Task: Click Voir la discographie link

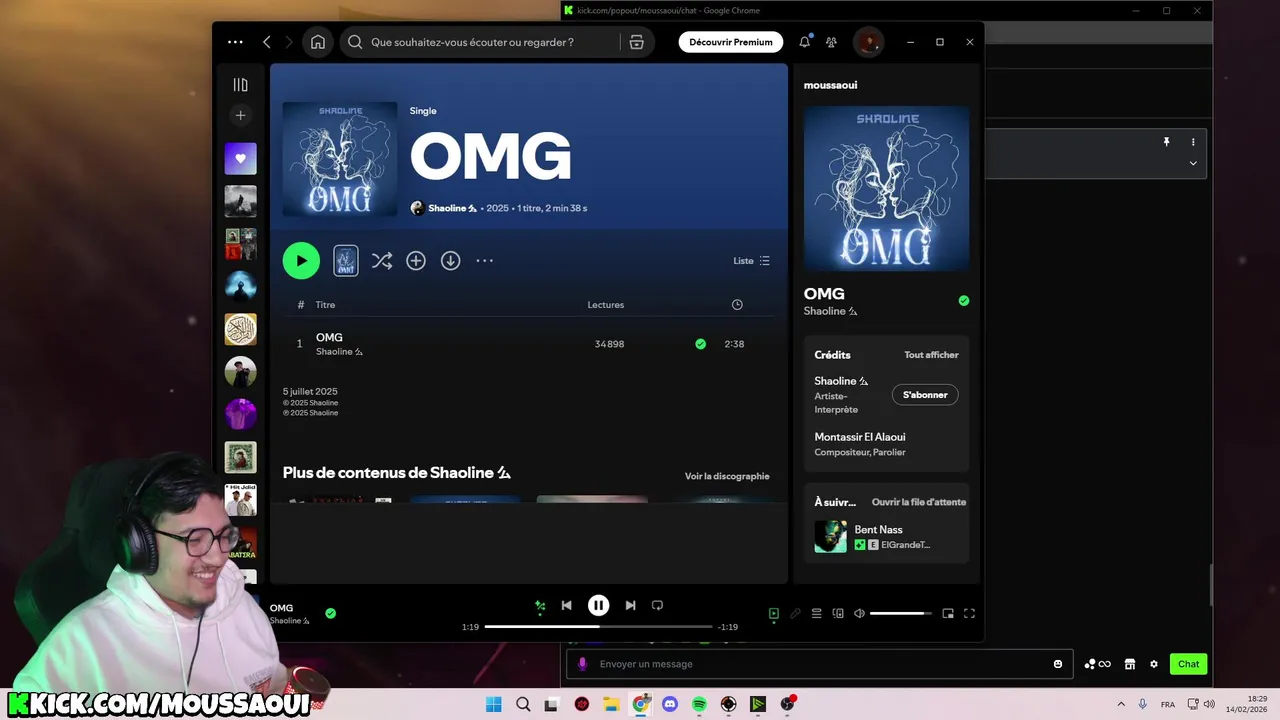Action: [727, 476]
